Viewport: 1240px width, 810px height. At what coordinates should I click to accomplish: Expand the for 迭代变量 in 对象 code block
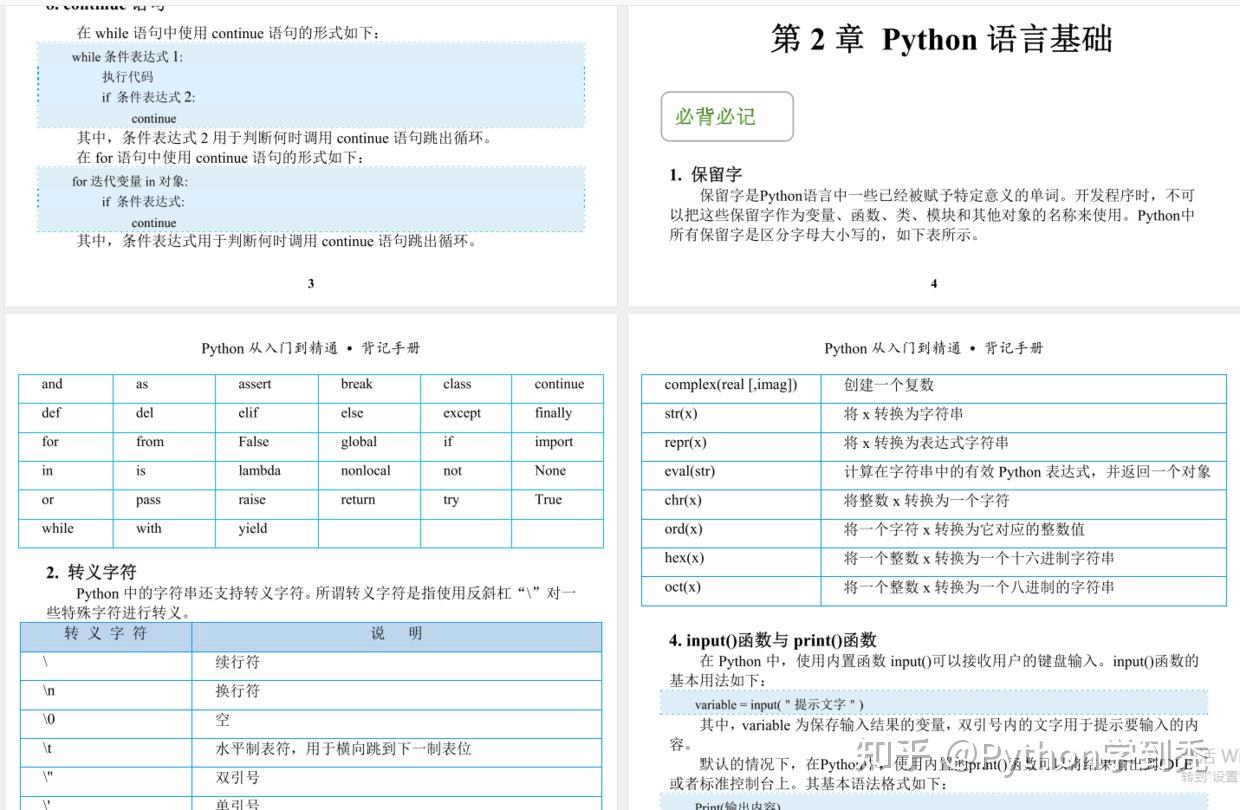[x=310, y=200]
